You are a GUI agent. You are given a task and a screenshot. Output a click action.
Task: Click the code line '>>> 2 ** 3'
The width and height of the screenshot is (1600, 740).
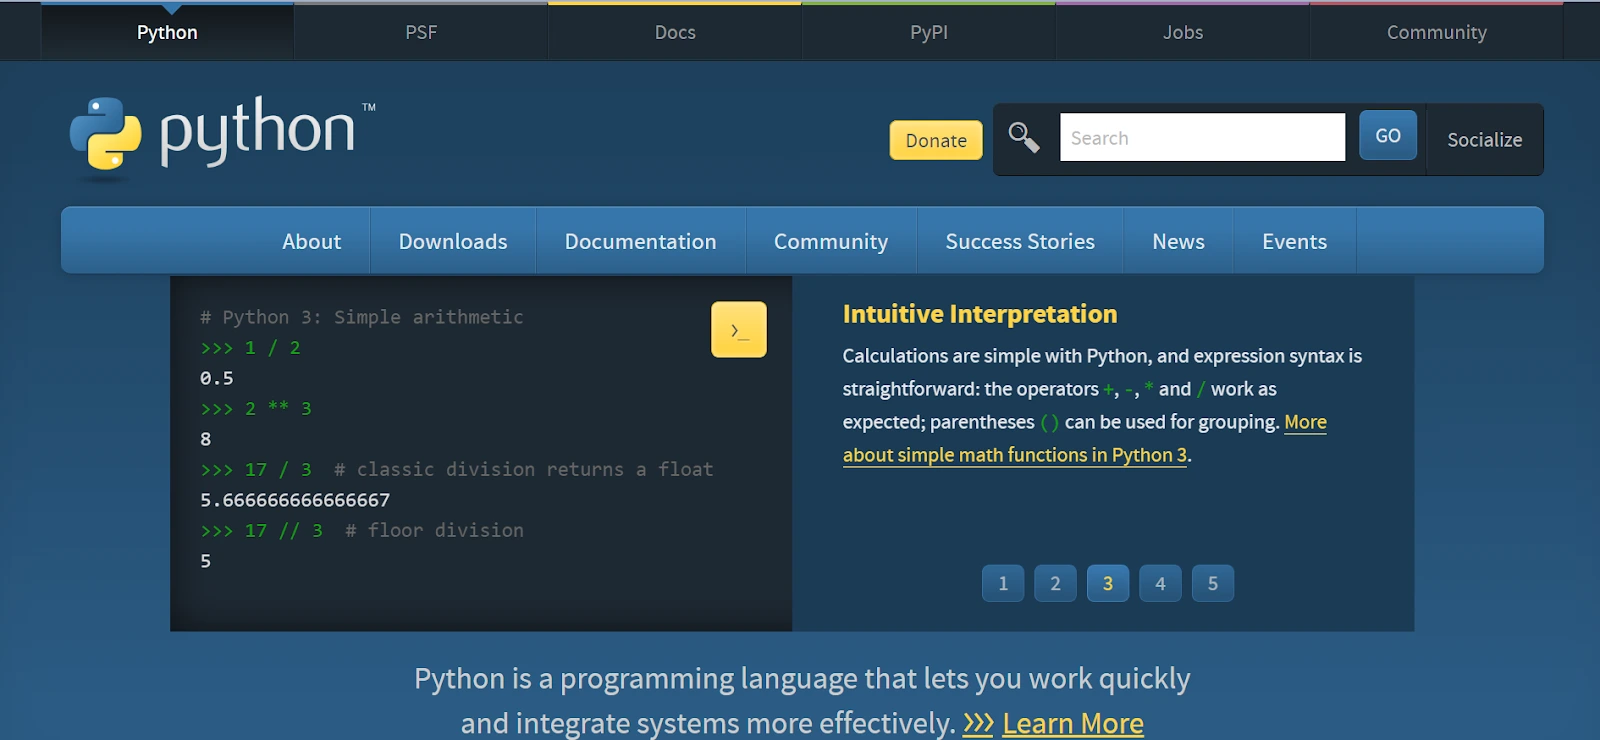coord(256,408)
